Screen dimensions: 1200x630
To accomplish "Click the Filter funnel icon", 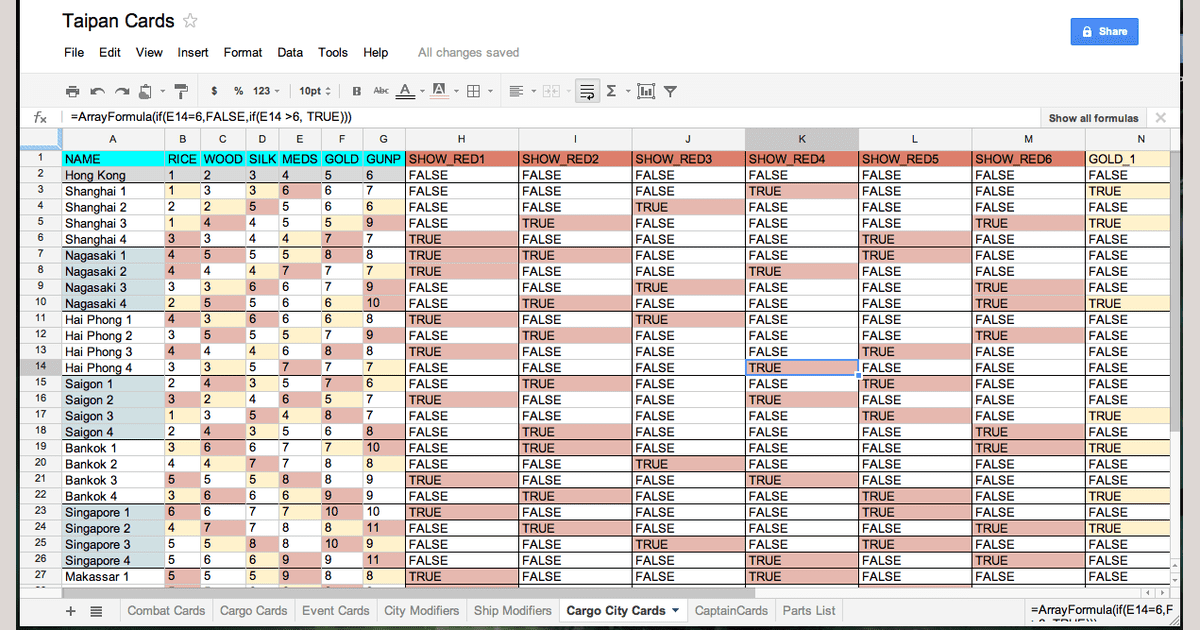I will pyautogui.click(x=670, y=91).
